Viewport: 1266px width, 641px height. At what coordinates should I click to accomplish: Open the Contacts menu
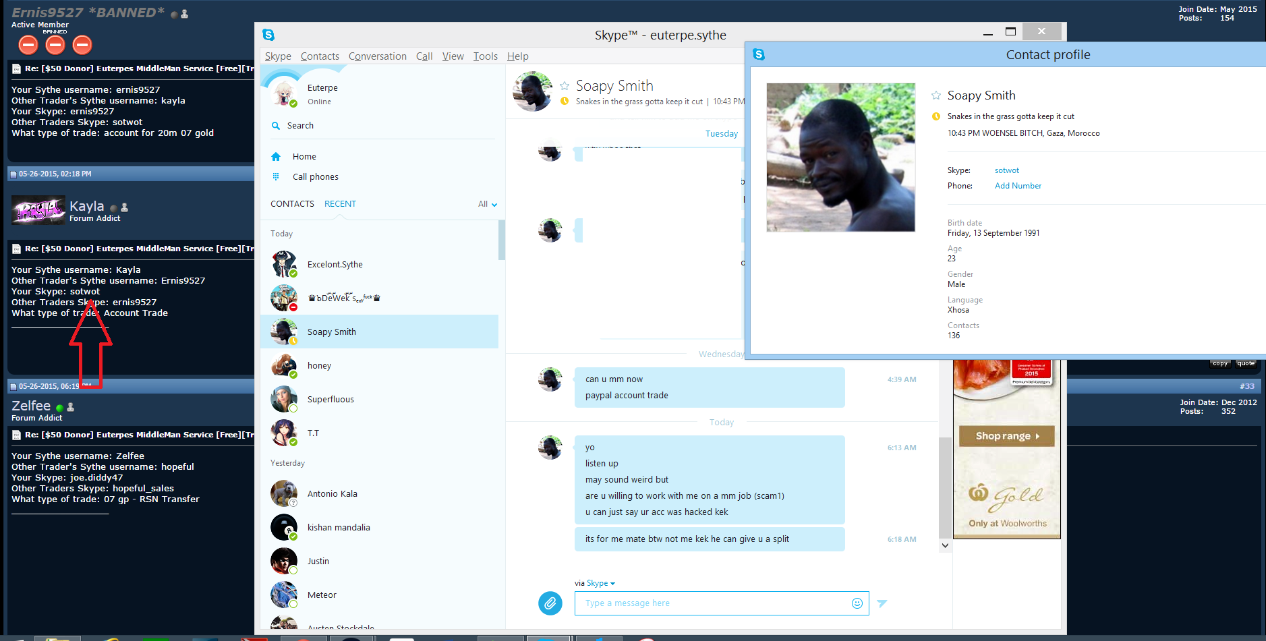[320, 56]
